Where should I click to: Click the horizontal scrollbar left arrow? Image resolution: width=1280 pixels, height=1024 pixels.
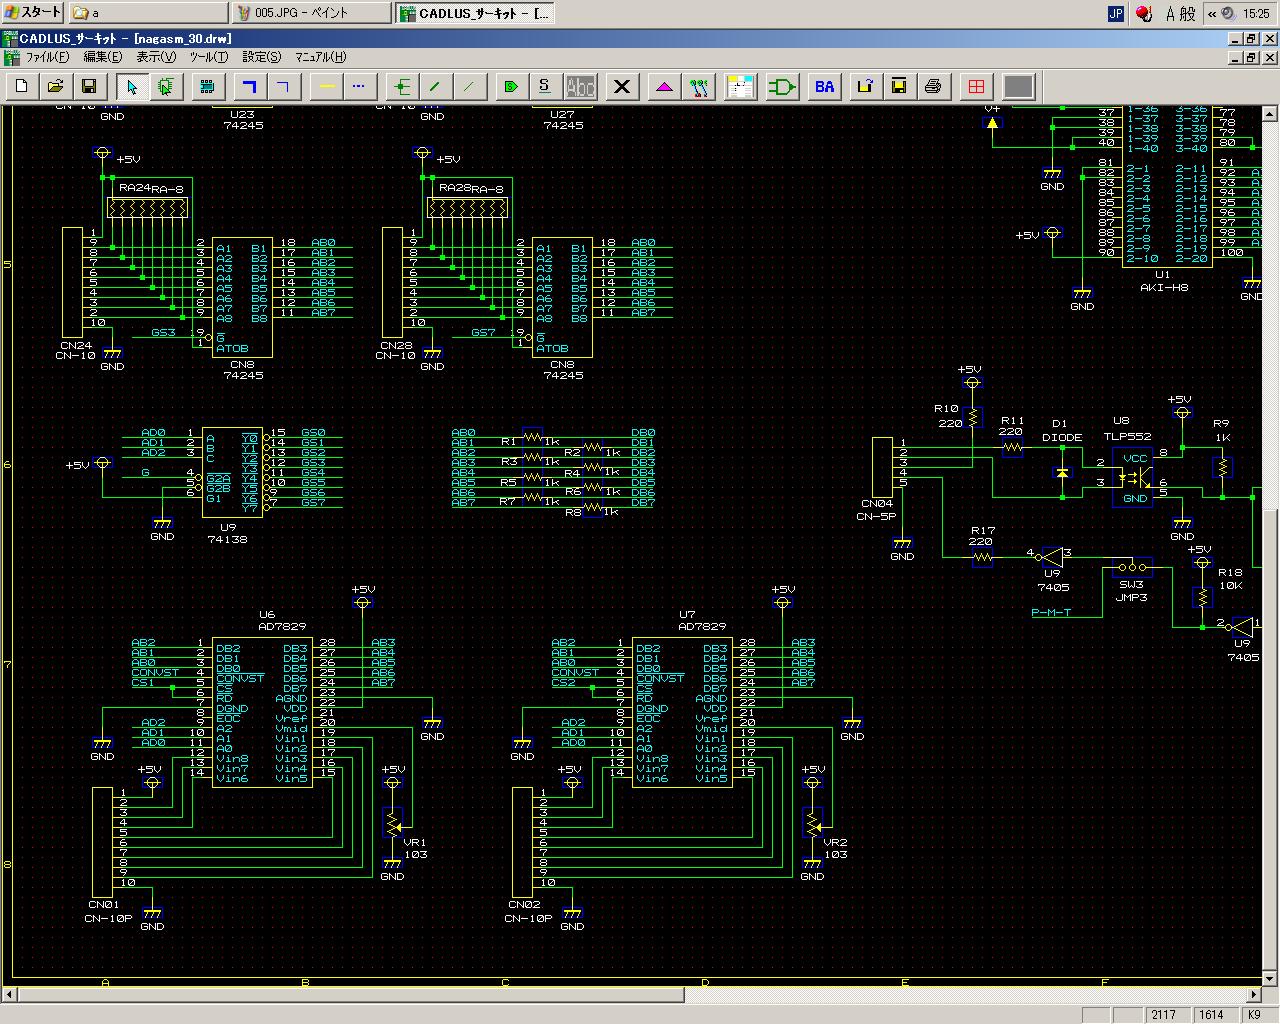pyautogui.click(x=10, y=994)
